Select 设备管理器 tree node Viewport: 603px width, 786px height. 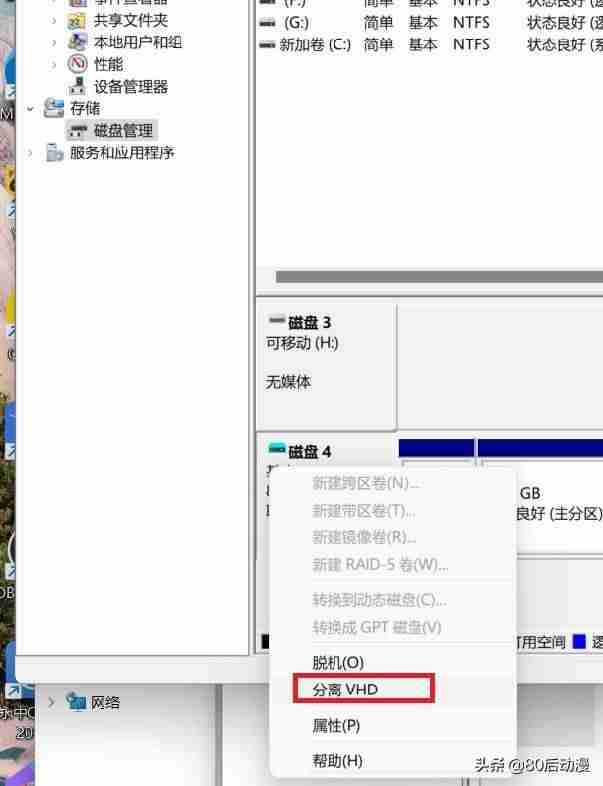[131, 87]
